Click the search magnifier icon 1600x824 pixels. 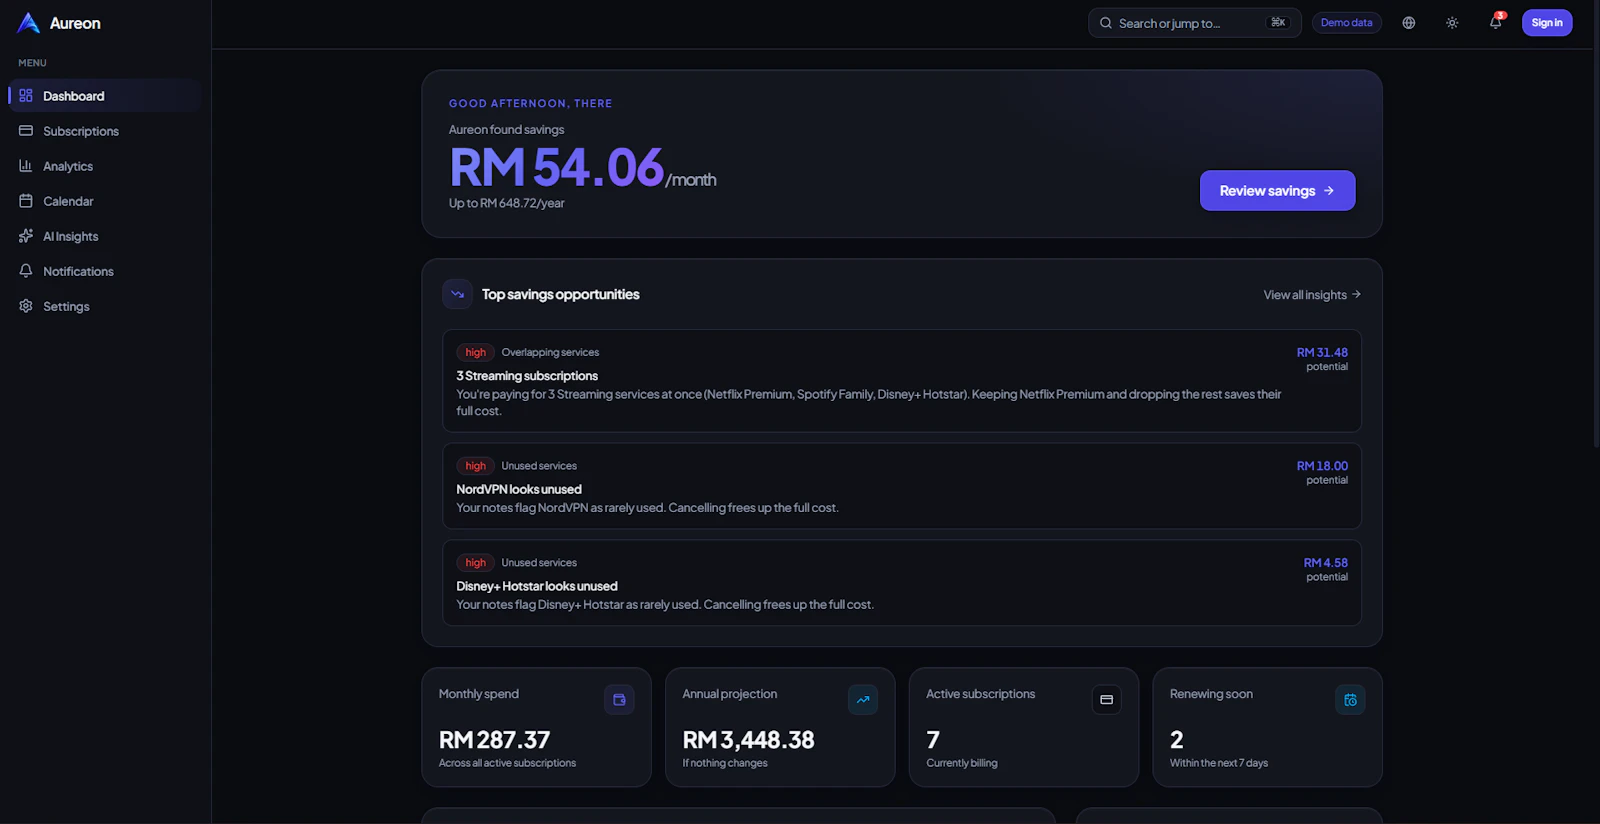click(x=1106, y=23)
